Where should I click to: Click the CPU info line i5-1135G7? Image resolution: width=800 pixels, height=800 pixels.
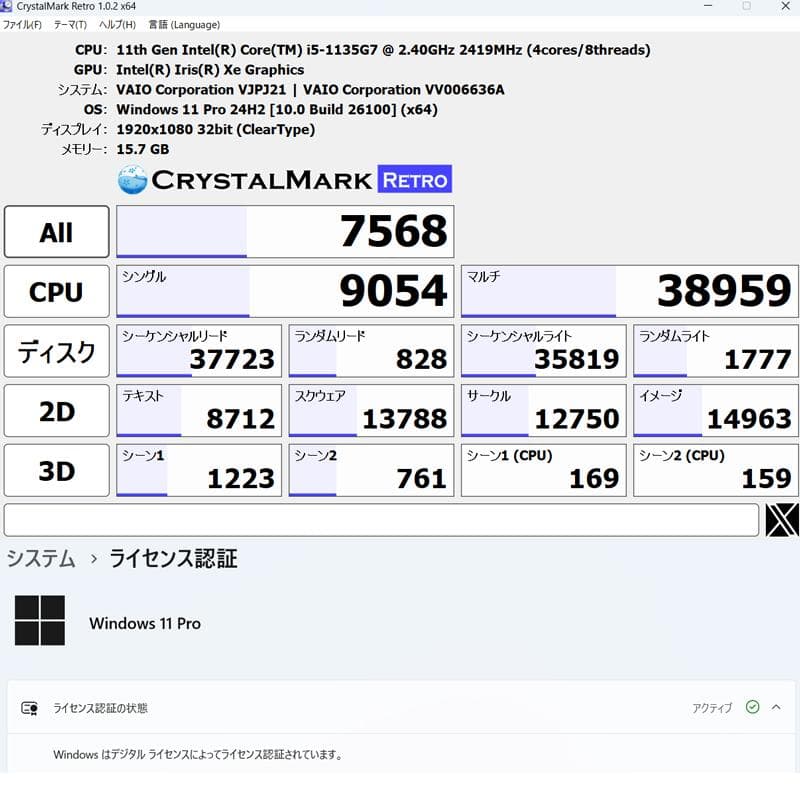click(x=383, y=50)
